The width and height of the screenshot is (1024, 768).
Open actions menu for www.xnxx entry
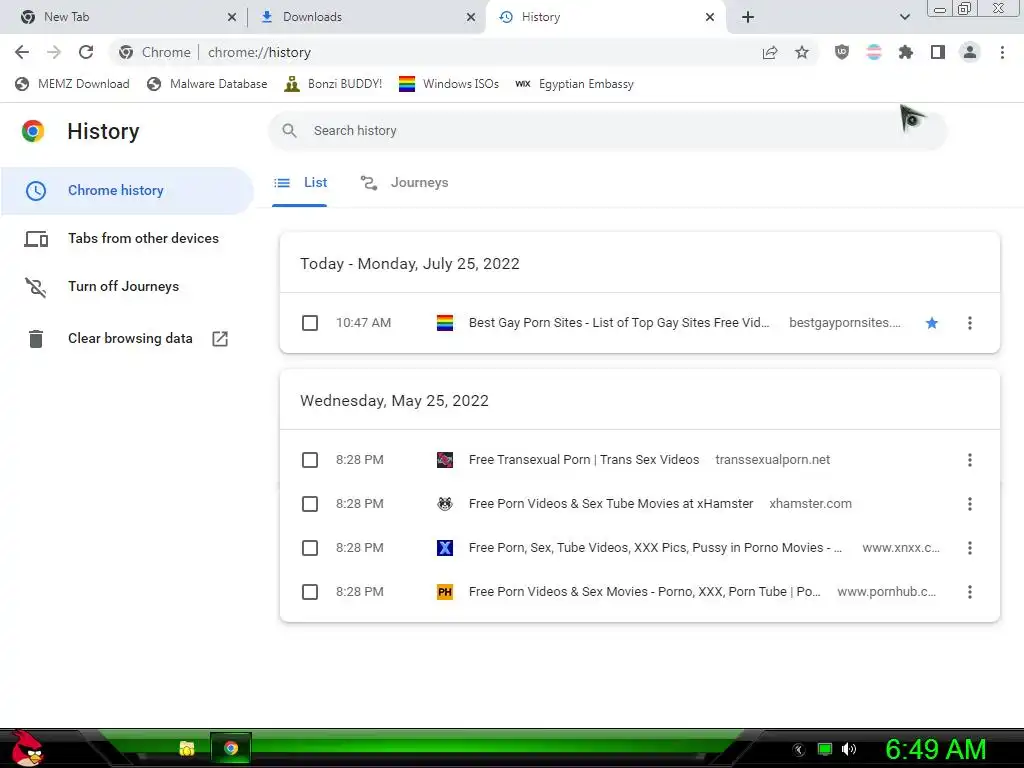970,548
